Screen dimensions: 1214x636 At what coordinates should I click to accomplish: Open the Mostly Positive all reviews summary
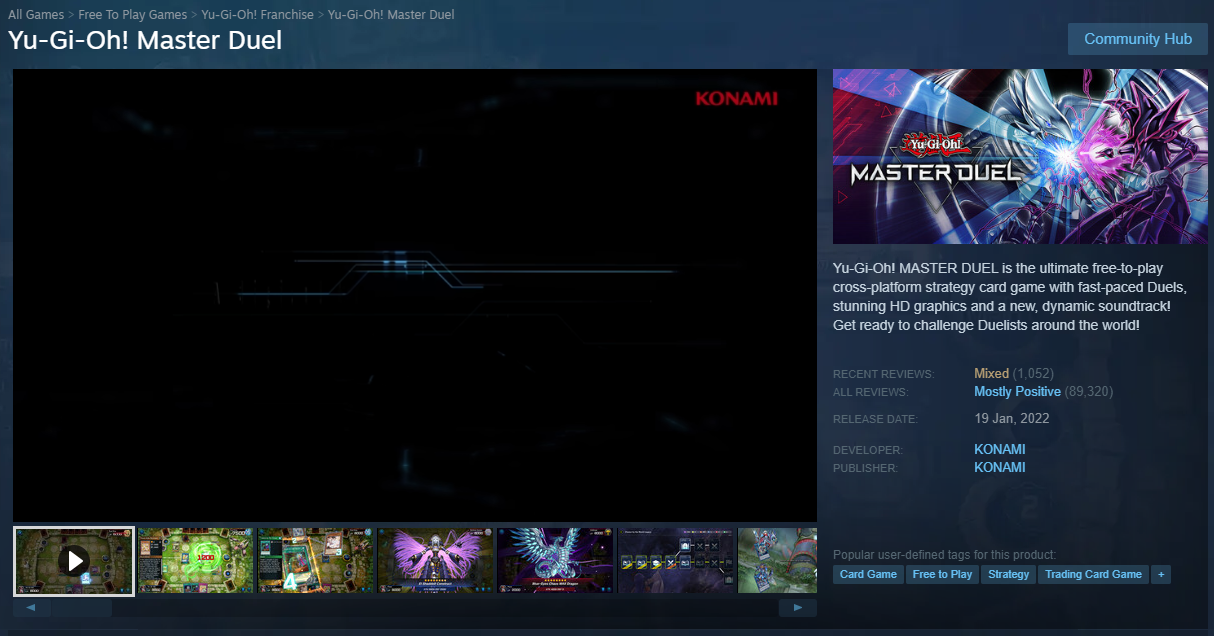tap(1017, 391)
